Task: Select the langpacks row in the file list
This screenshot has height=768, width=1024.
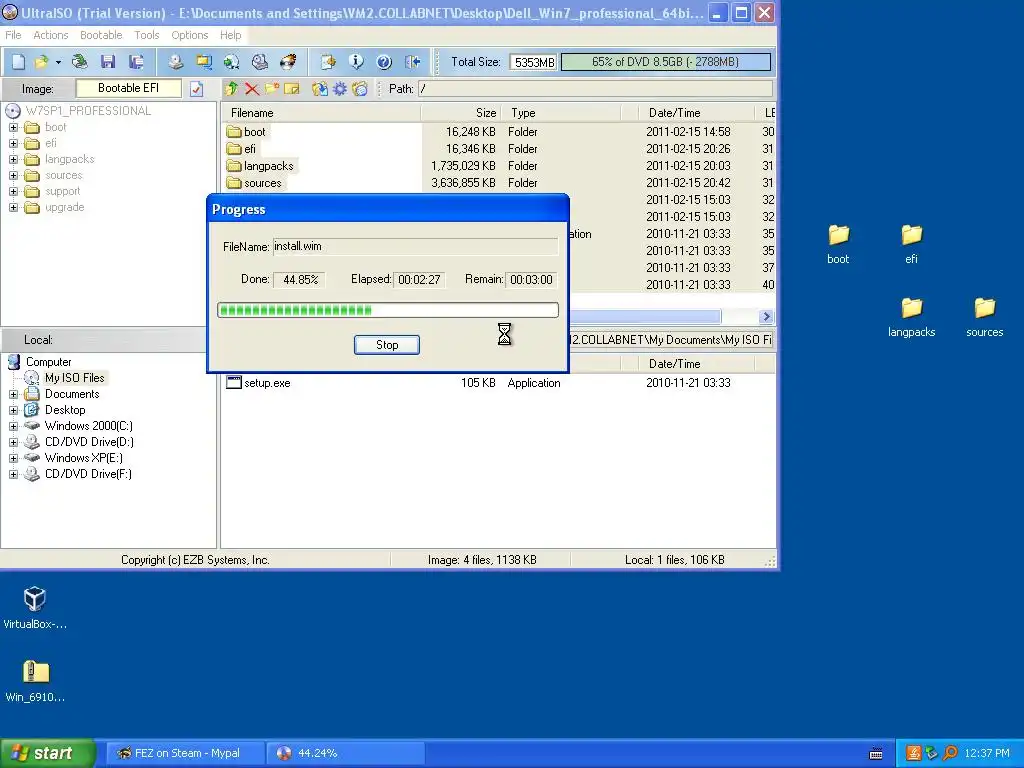Action: [498, 166]
